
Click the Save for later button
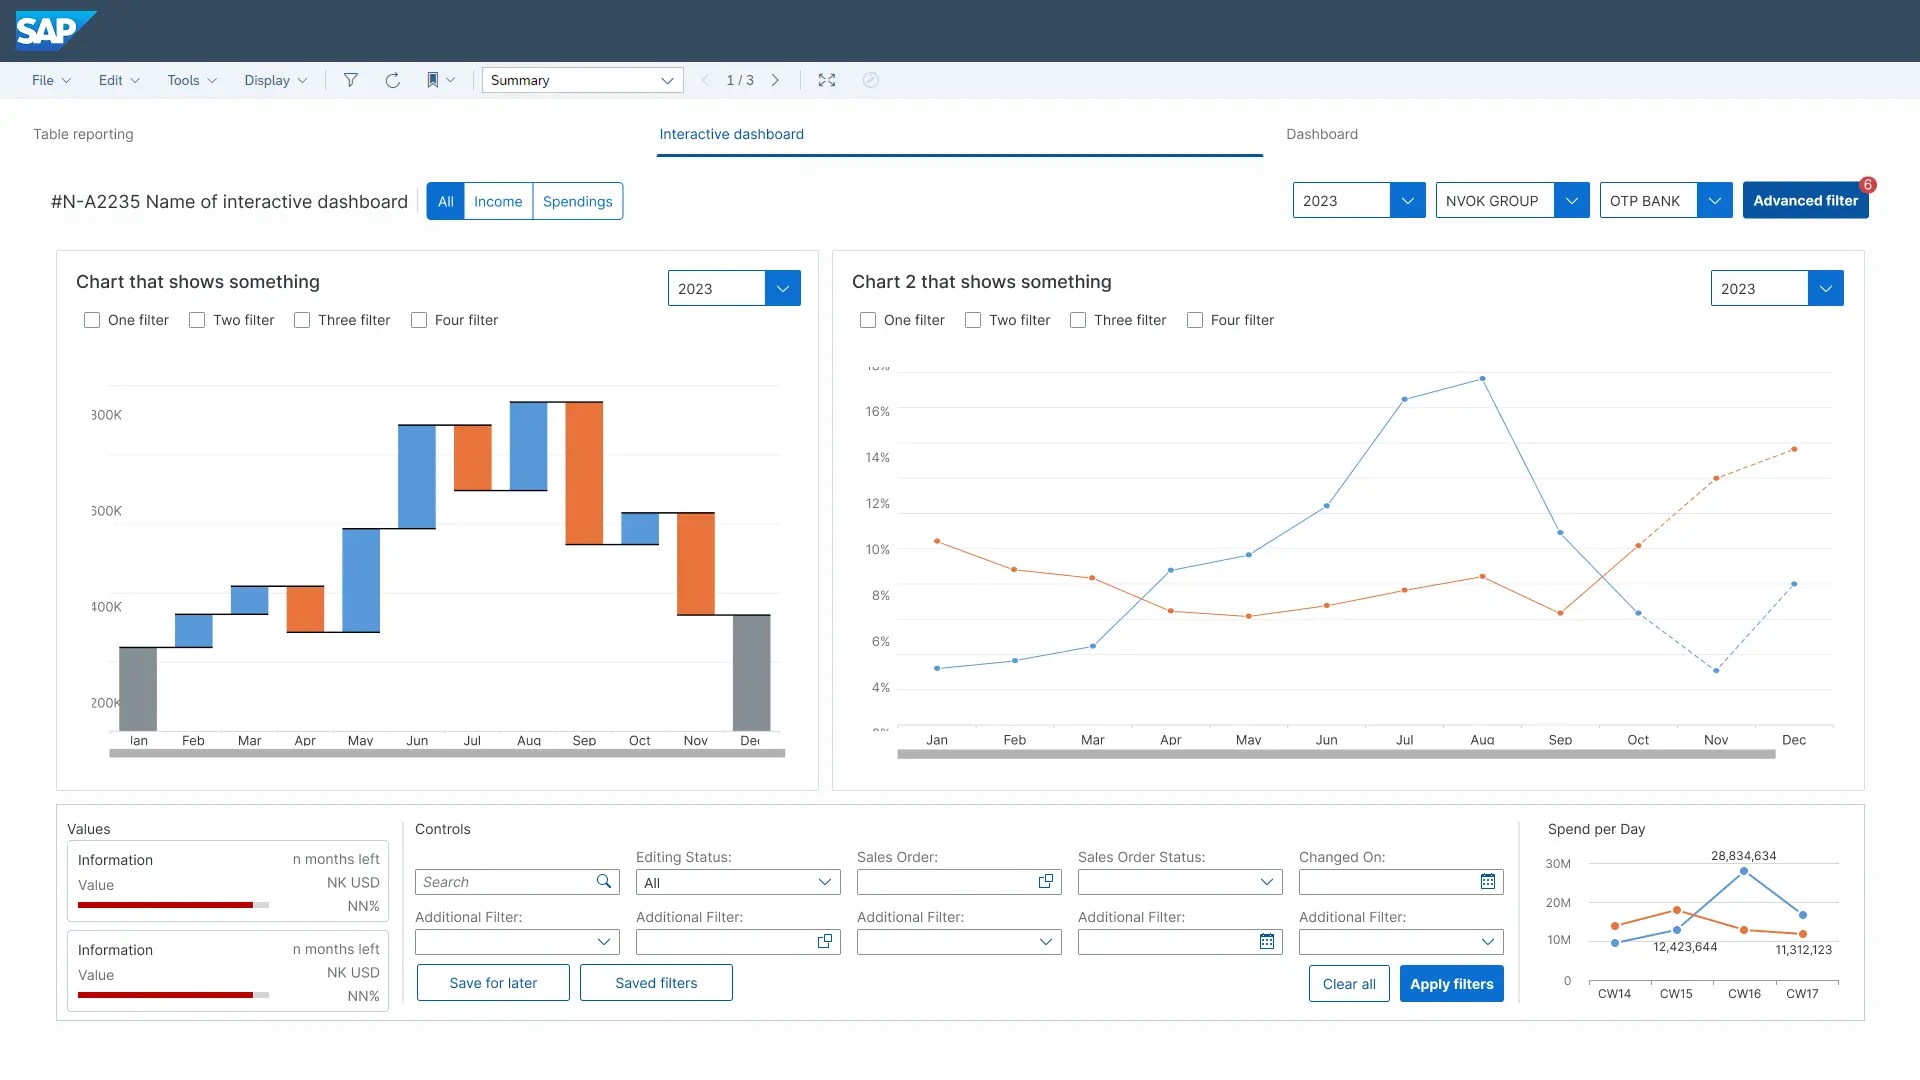(493, 983)
